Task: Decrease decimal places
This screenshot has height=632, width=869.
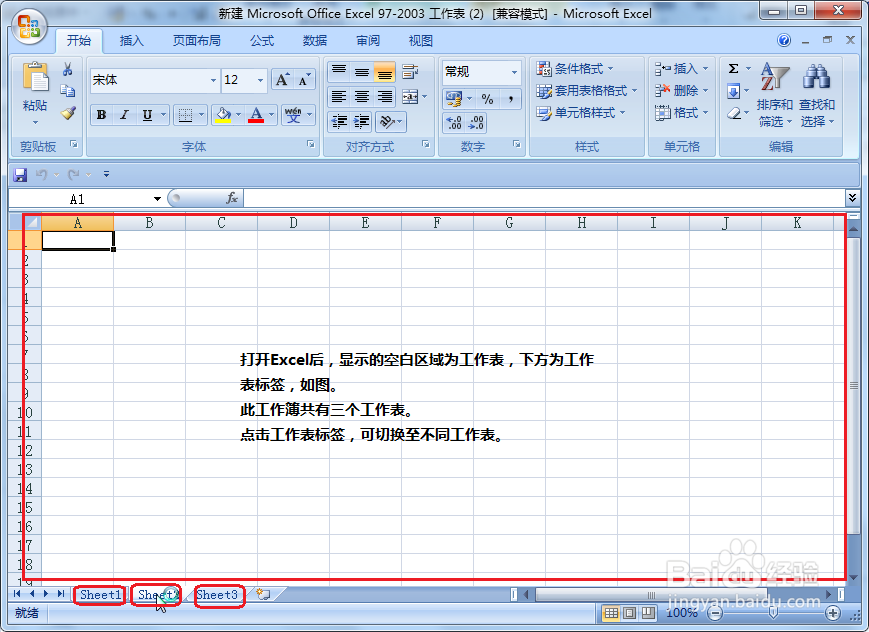Action: [476, 122]
